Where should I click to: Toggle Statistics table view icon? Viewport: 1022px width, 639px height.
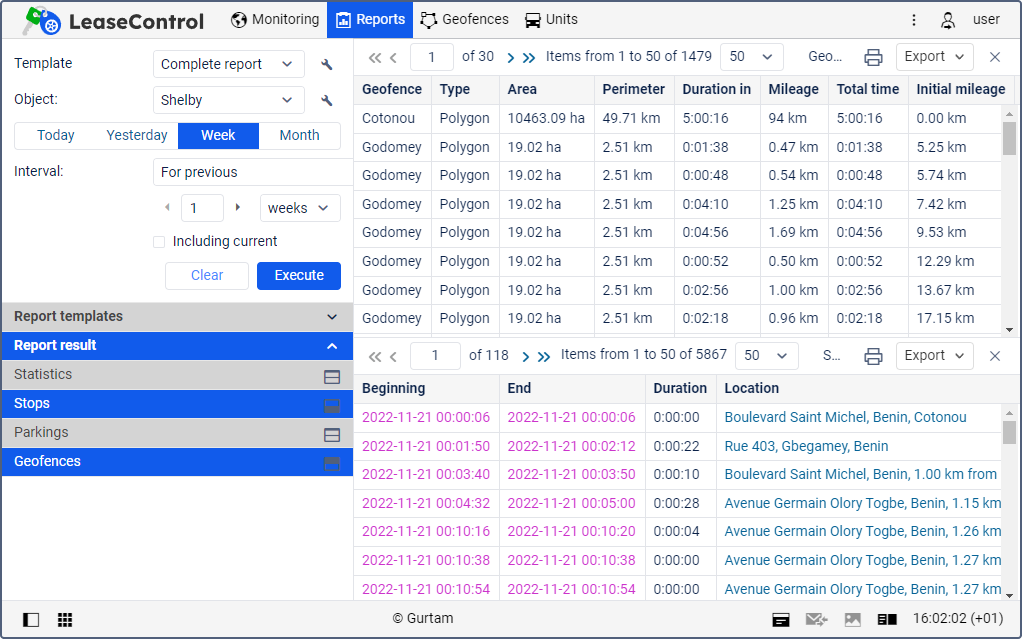[x=332, y=376]
